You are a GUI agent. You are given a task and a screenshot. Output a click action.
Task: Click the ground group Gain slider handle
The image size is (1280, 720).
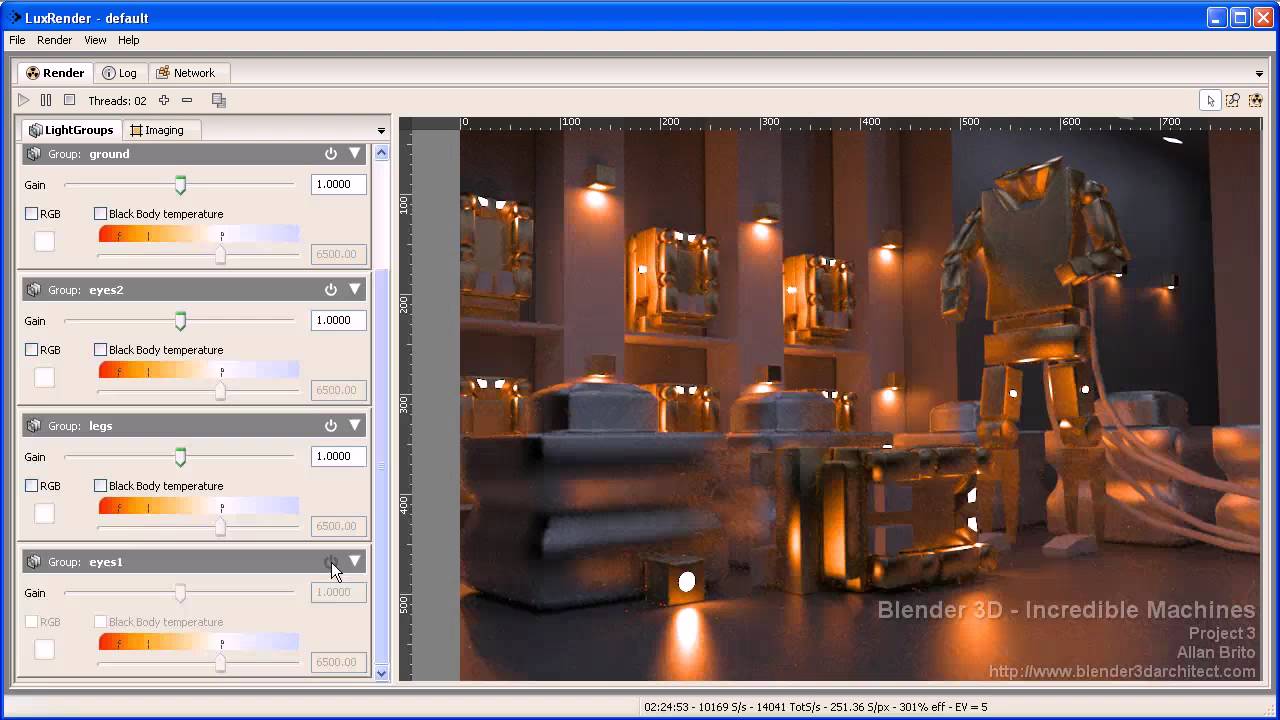[x=181, y=185]
